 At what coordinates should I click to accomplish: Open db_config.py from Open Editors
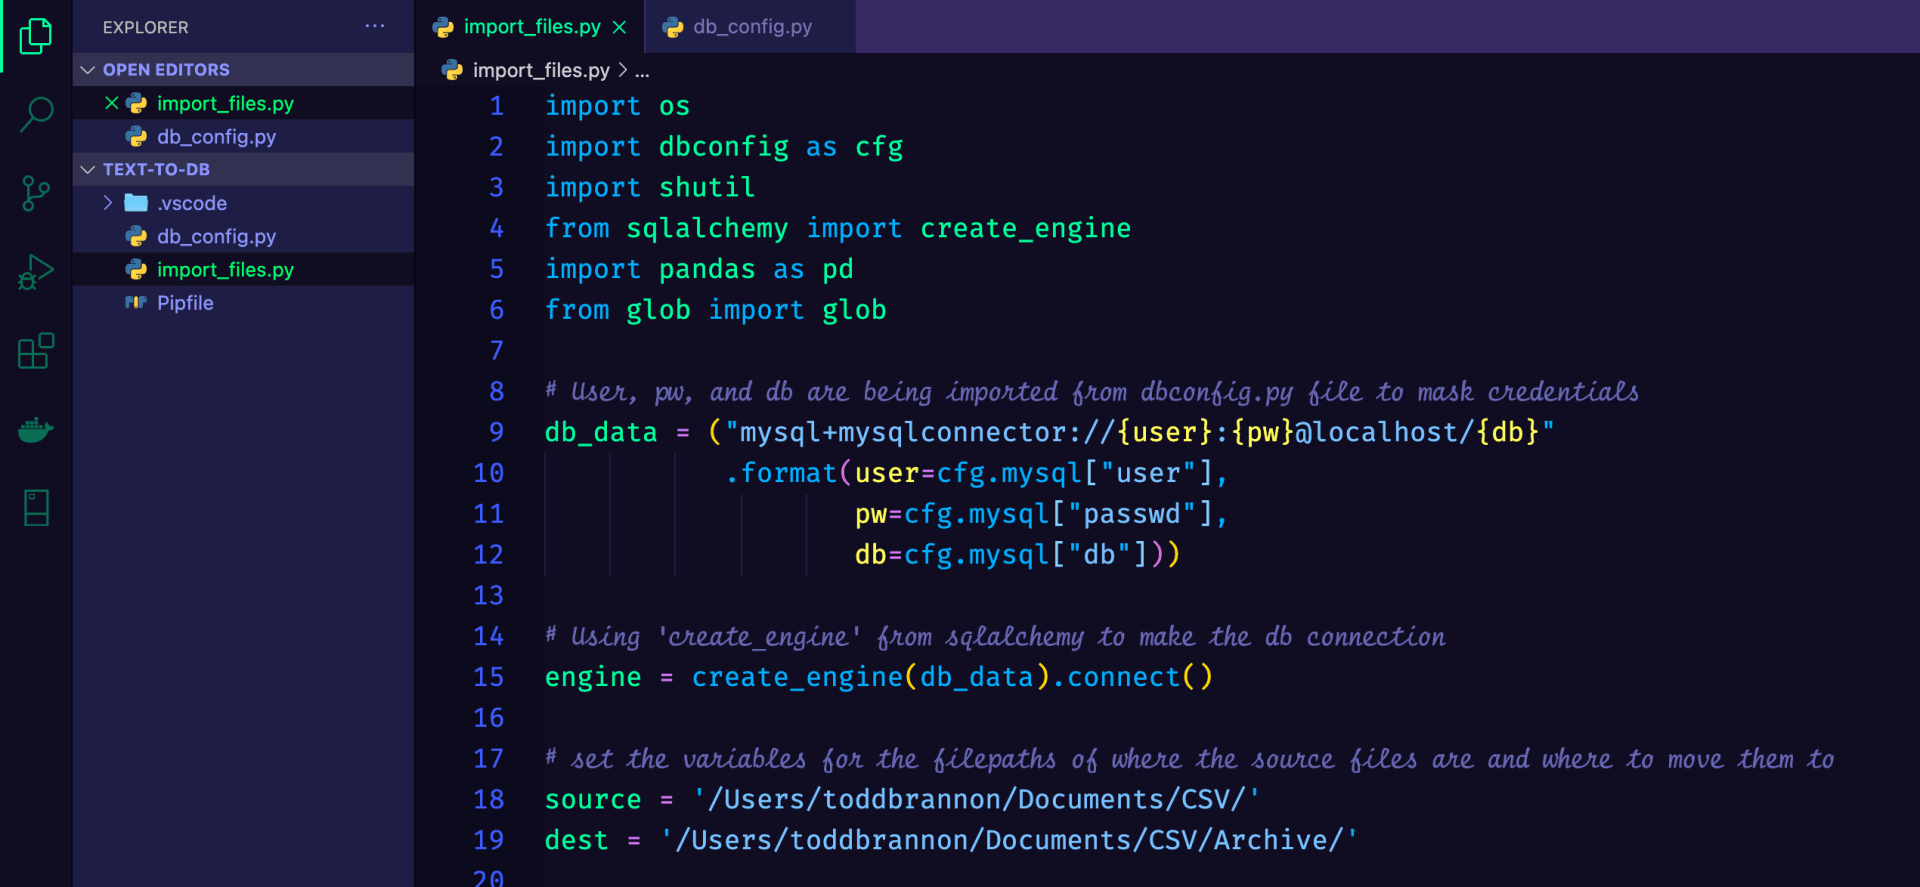click(x=243, y=136)
